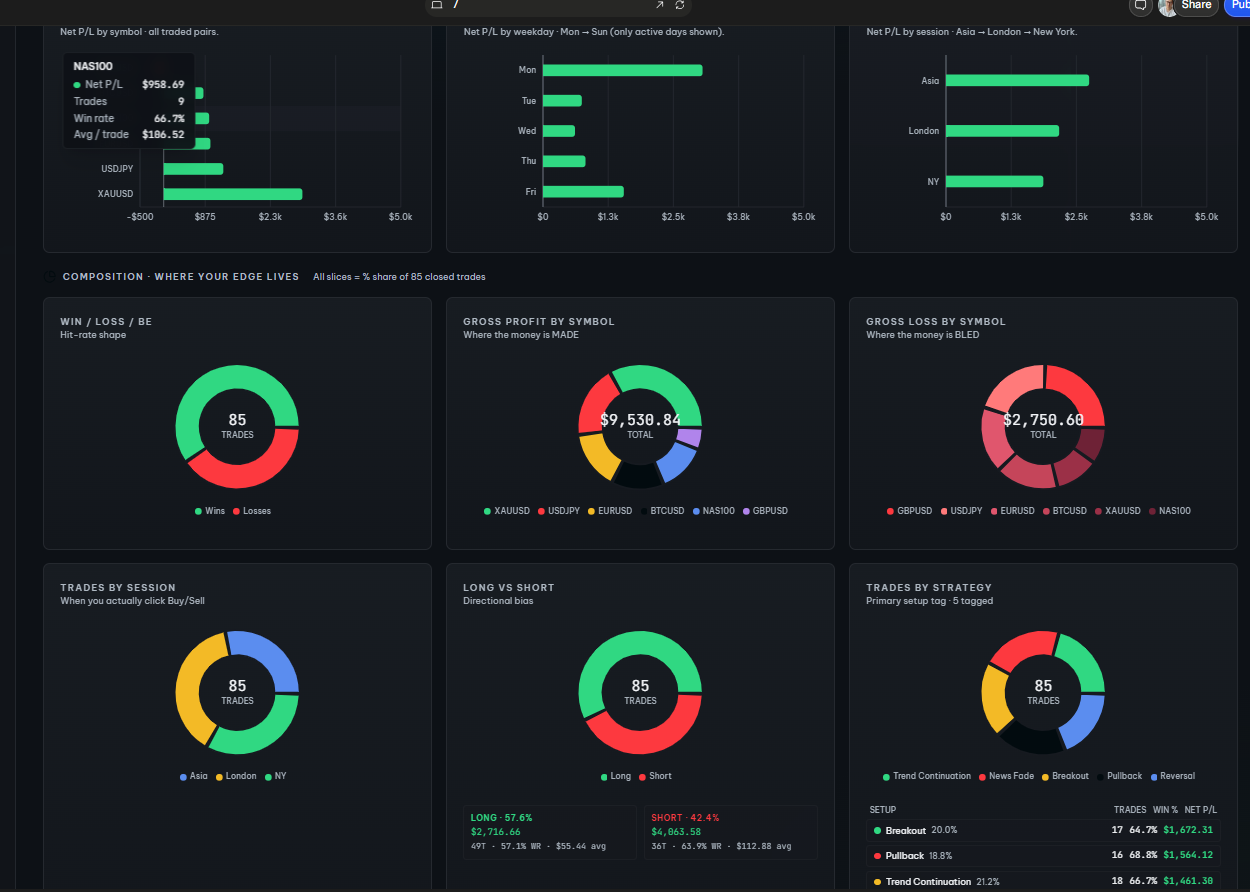Viewport: 1250px width, 892px height.
Task: Open the comments chat bubble icon
Action: pyautogui.click(x=1140, y=5)
